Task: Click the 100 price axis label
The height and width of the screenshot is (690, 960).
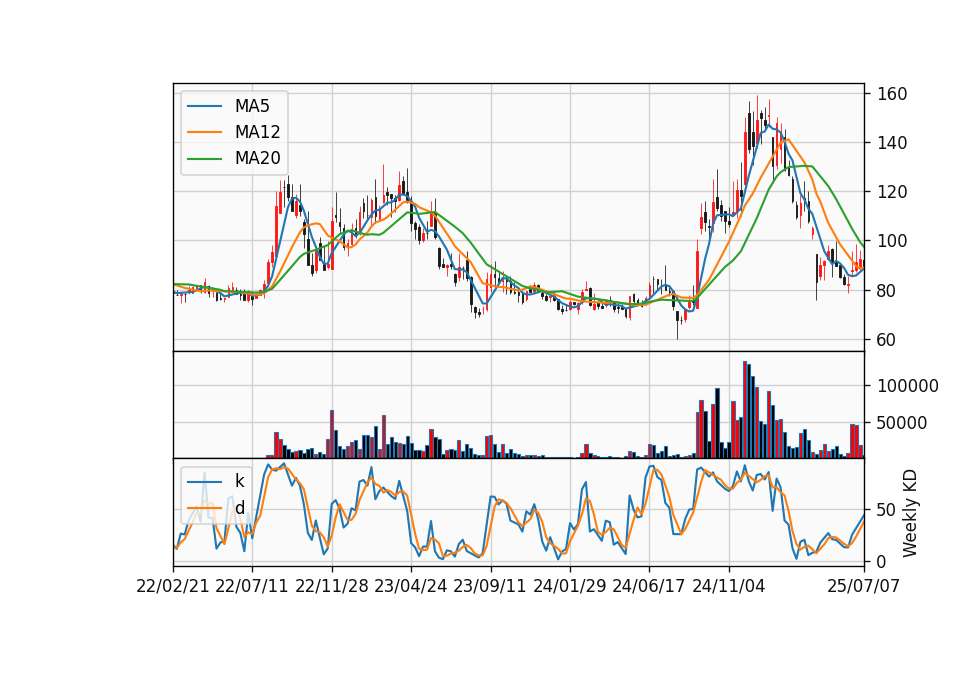Action: tap(893, 241)
